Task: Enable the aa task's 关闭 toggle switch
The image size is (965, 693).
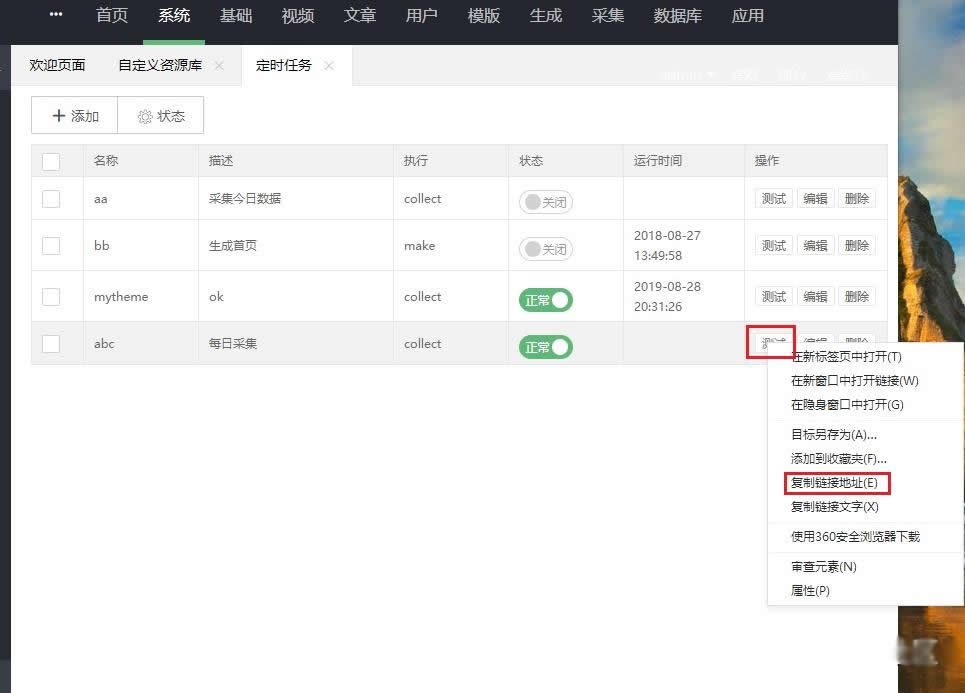Action: coord(545,201)
